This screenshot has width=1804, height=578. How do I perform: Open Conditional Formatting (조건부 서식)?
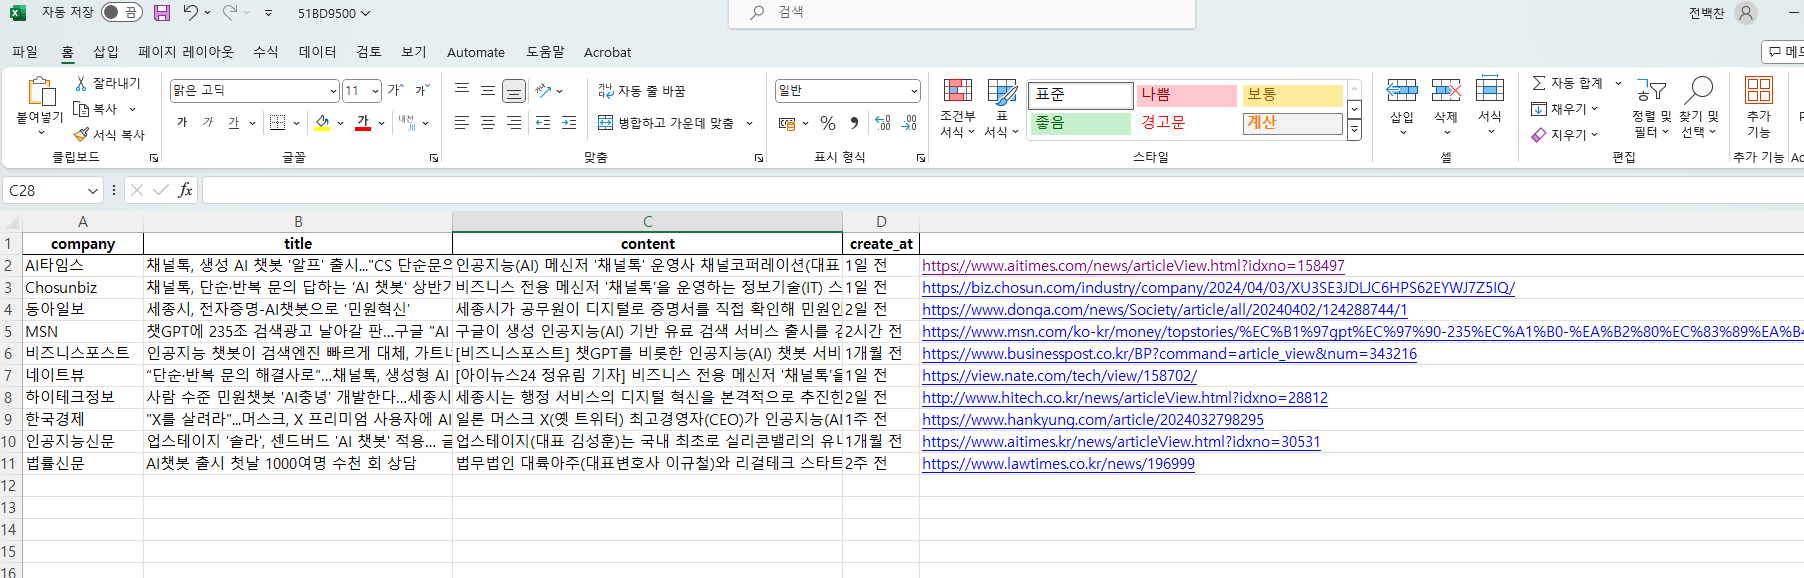click(x=957, y=108)
